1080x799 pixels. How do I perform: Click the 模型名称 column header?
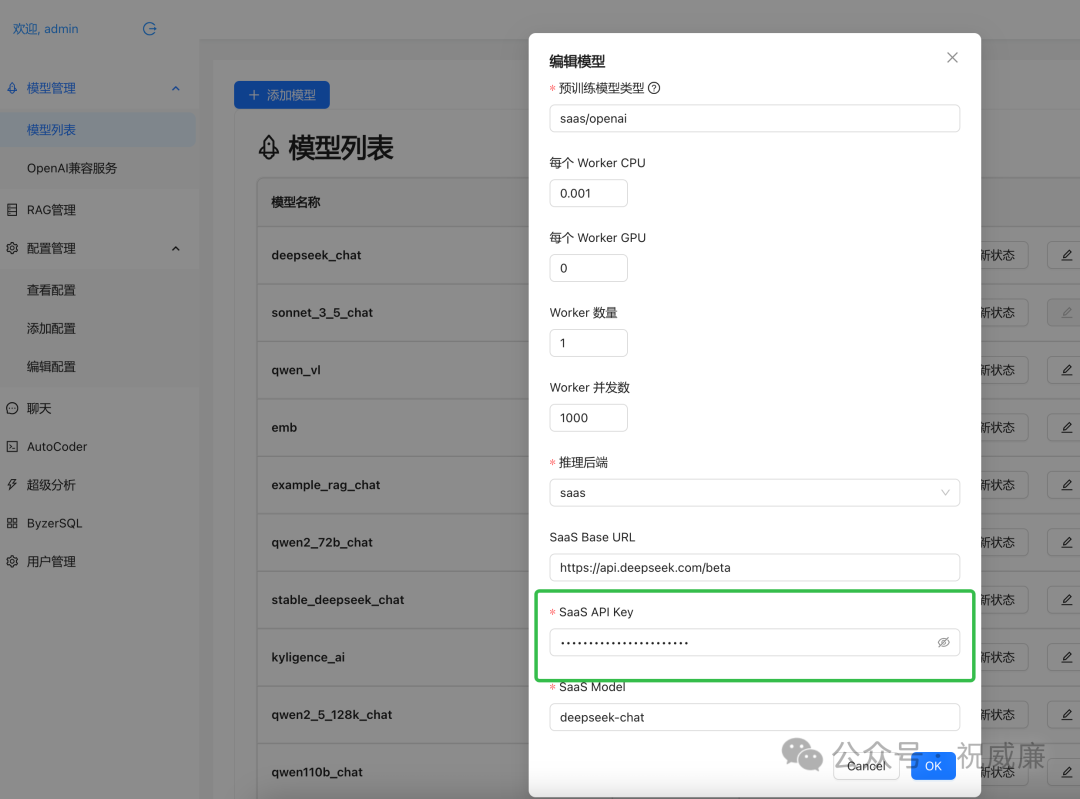click(295, 203)
